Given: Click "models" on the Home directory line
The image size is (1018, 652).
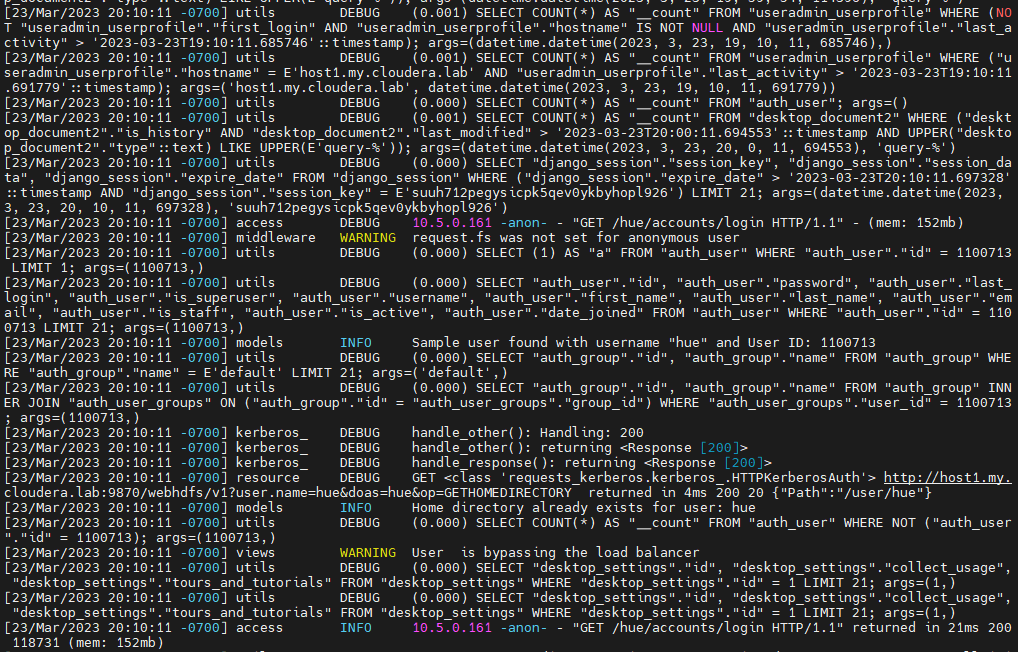Looking at the screenshot, I should click(x=259, y=507).
